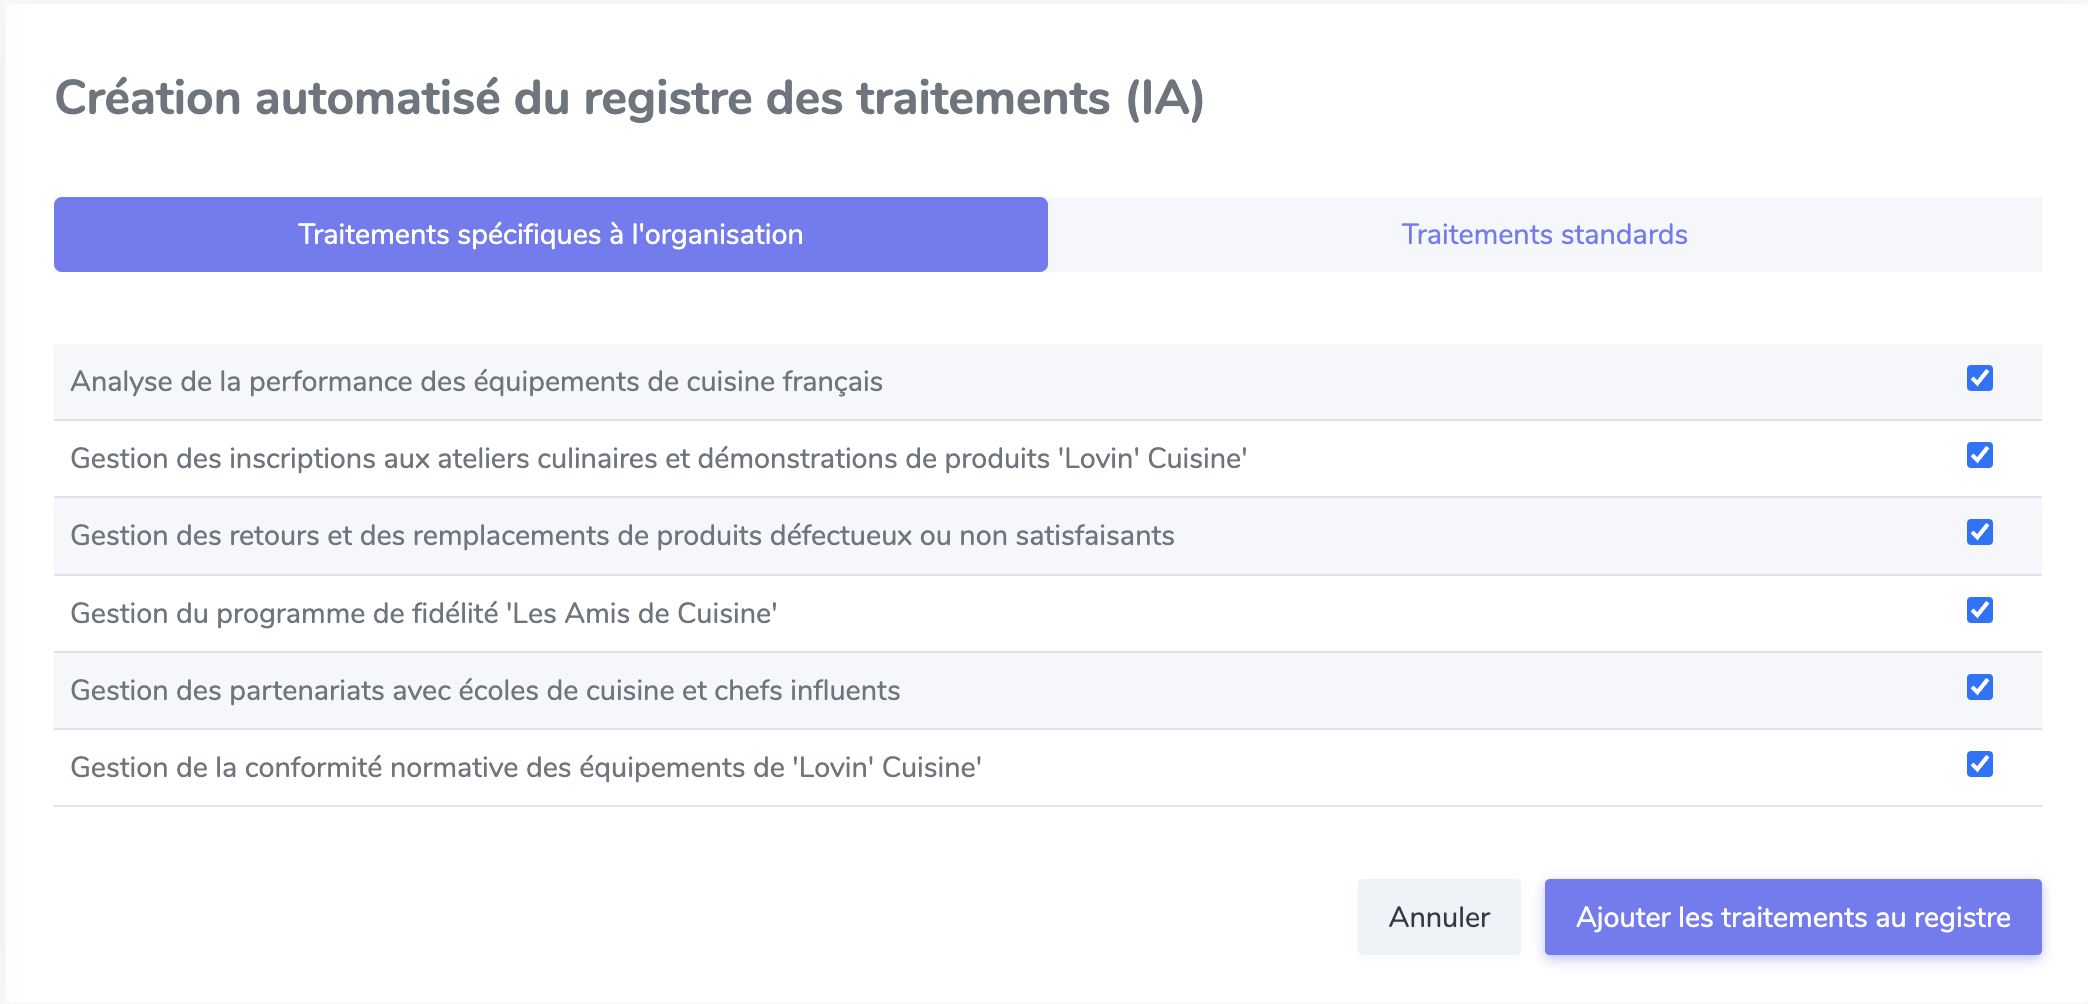Deselect the partenariats avec écoles checkbox

tap(1979, 687)
